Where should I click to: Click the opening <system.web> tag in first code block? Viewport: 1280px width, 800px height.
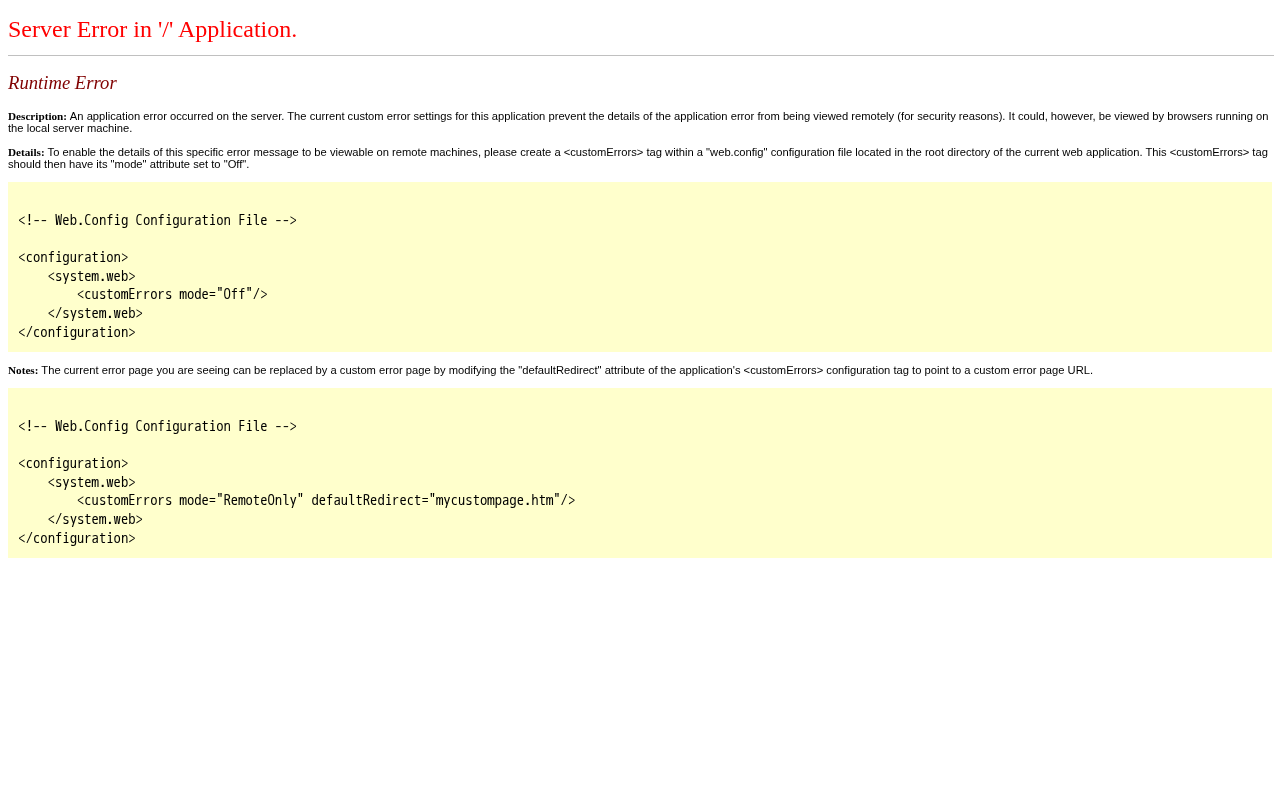click(x=91, y=276)
